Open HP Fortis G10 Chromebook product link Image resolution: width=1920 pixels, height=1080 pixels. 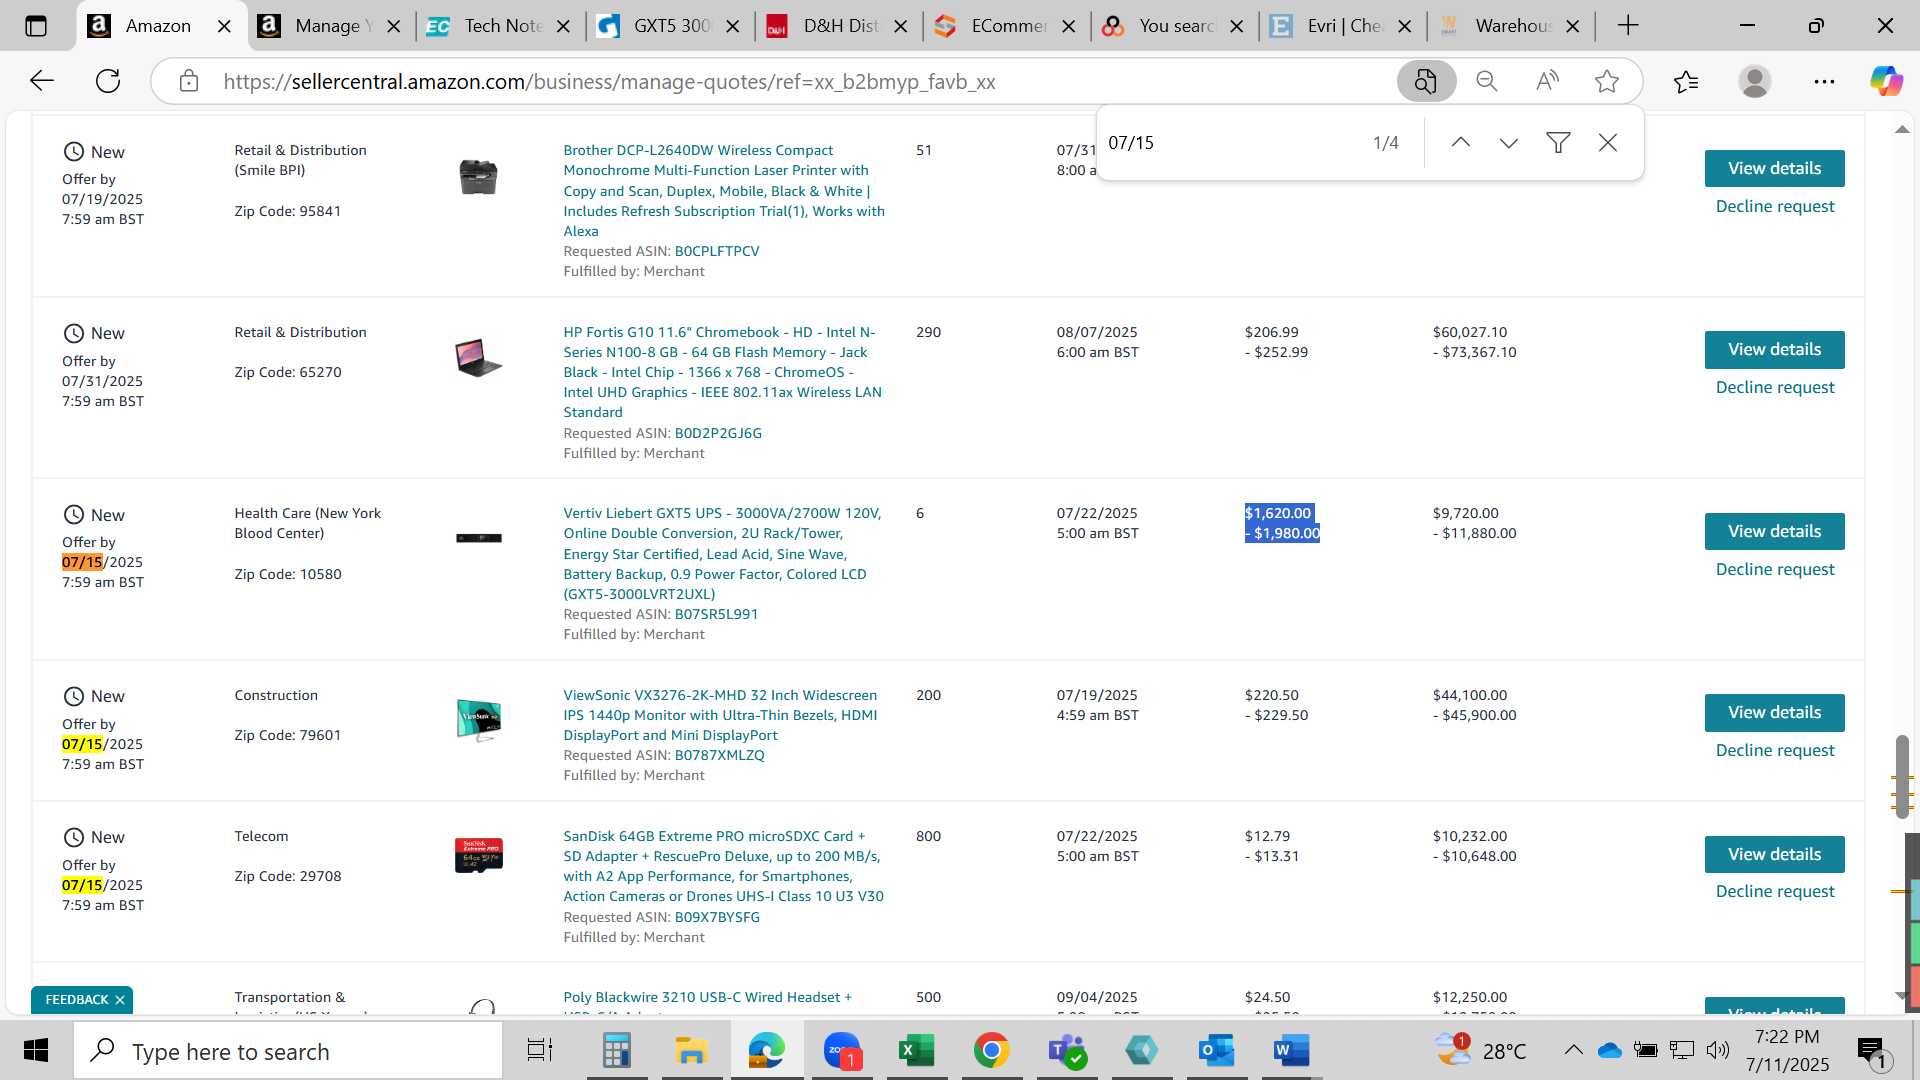tap(722, 372)
